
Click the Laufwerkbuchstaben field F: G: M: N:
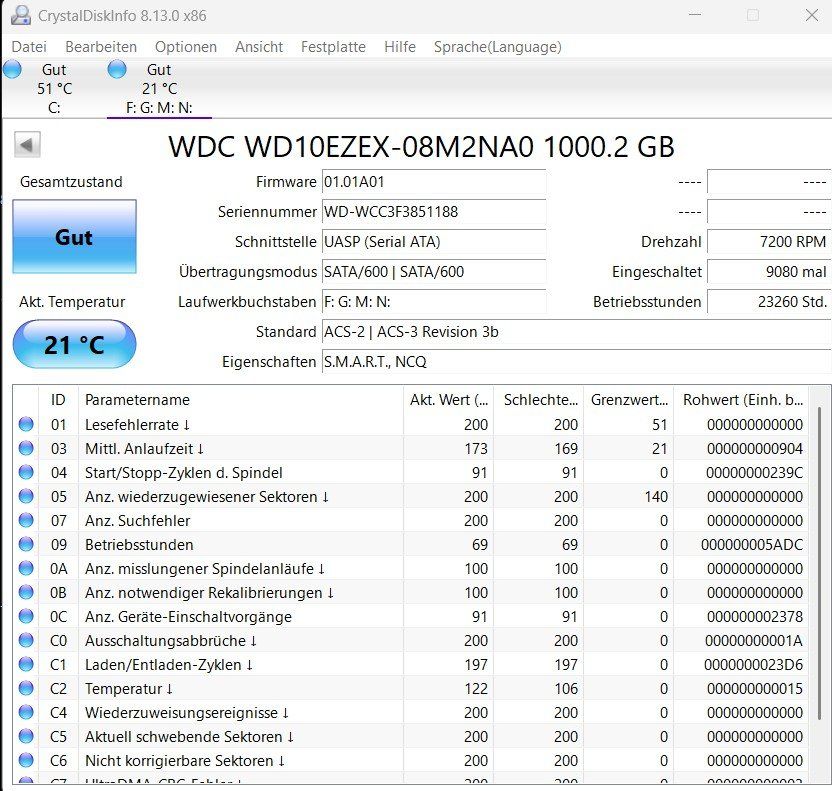[x=434, y=302]
